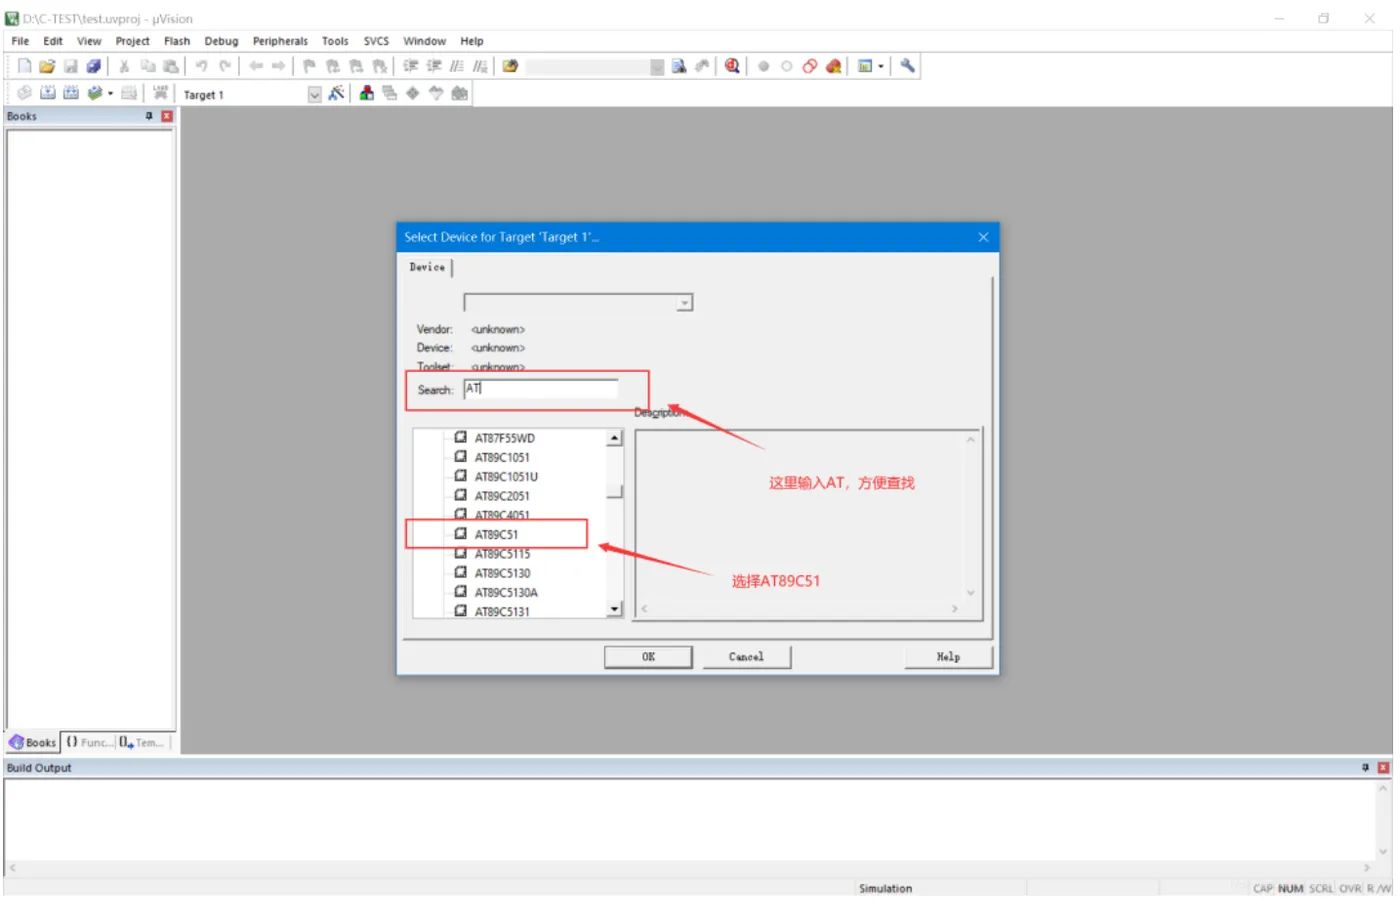Select the Device tab in dialog
The height and width of the screenshot is (919, 1400).
tap(427, 267)
